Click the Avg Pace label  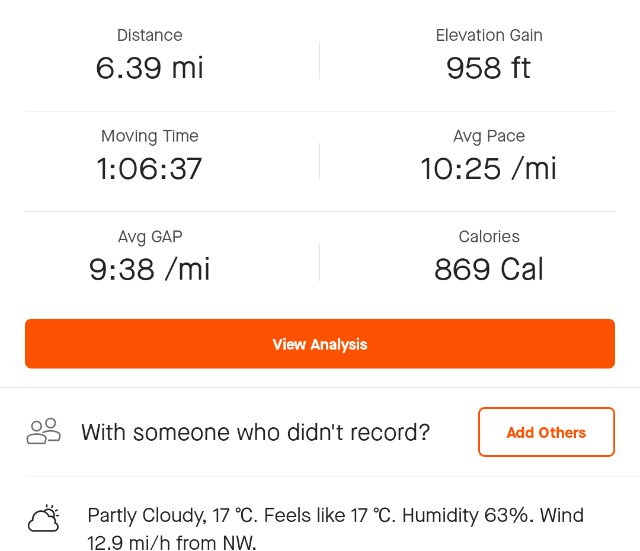coord(489,136)
